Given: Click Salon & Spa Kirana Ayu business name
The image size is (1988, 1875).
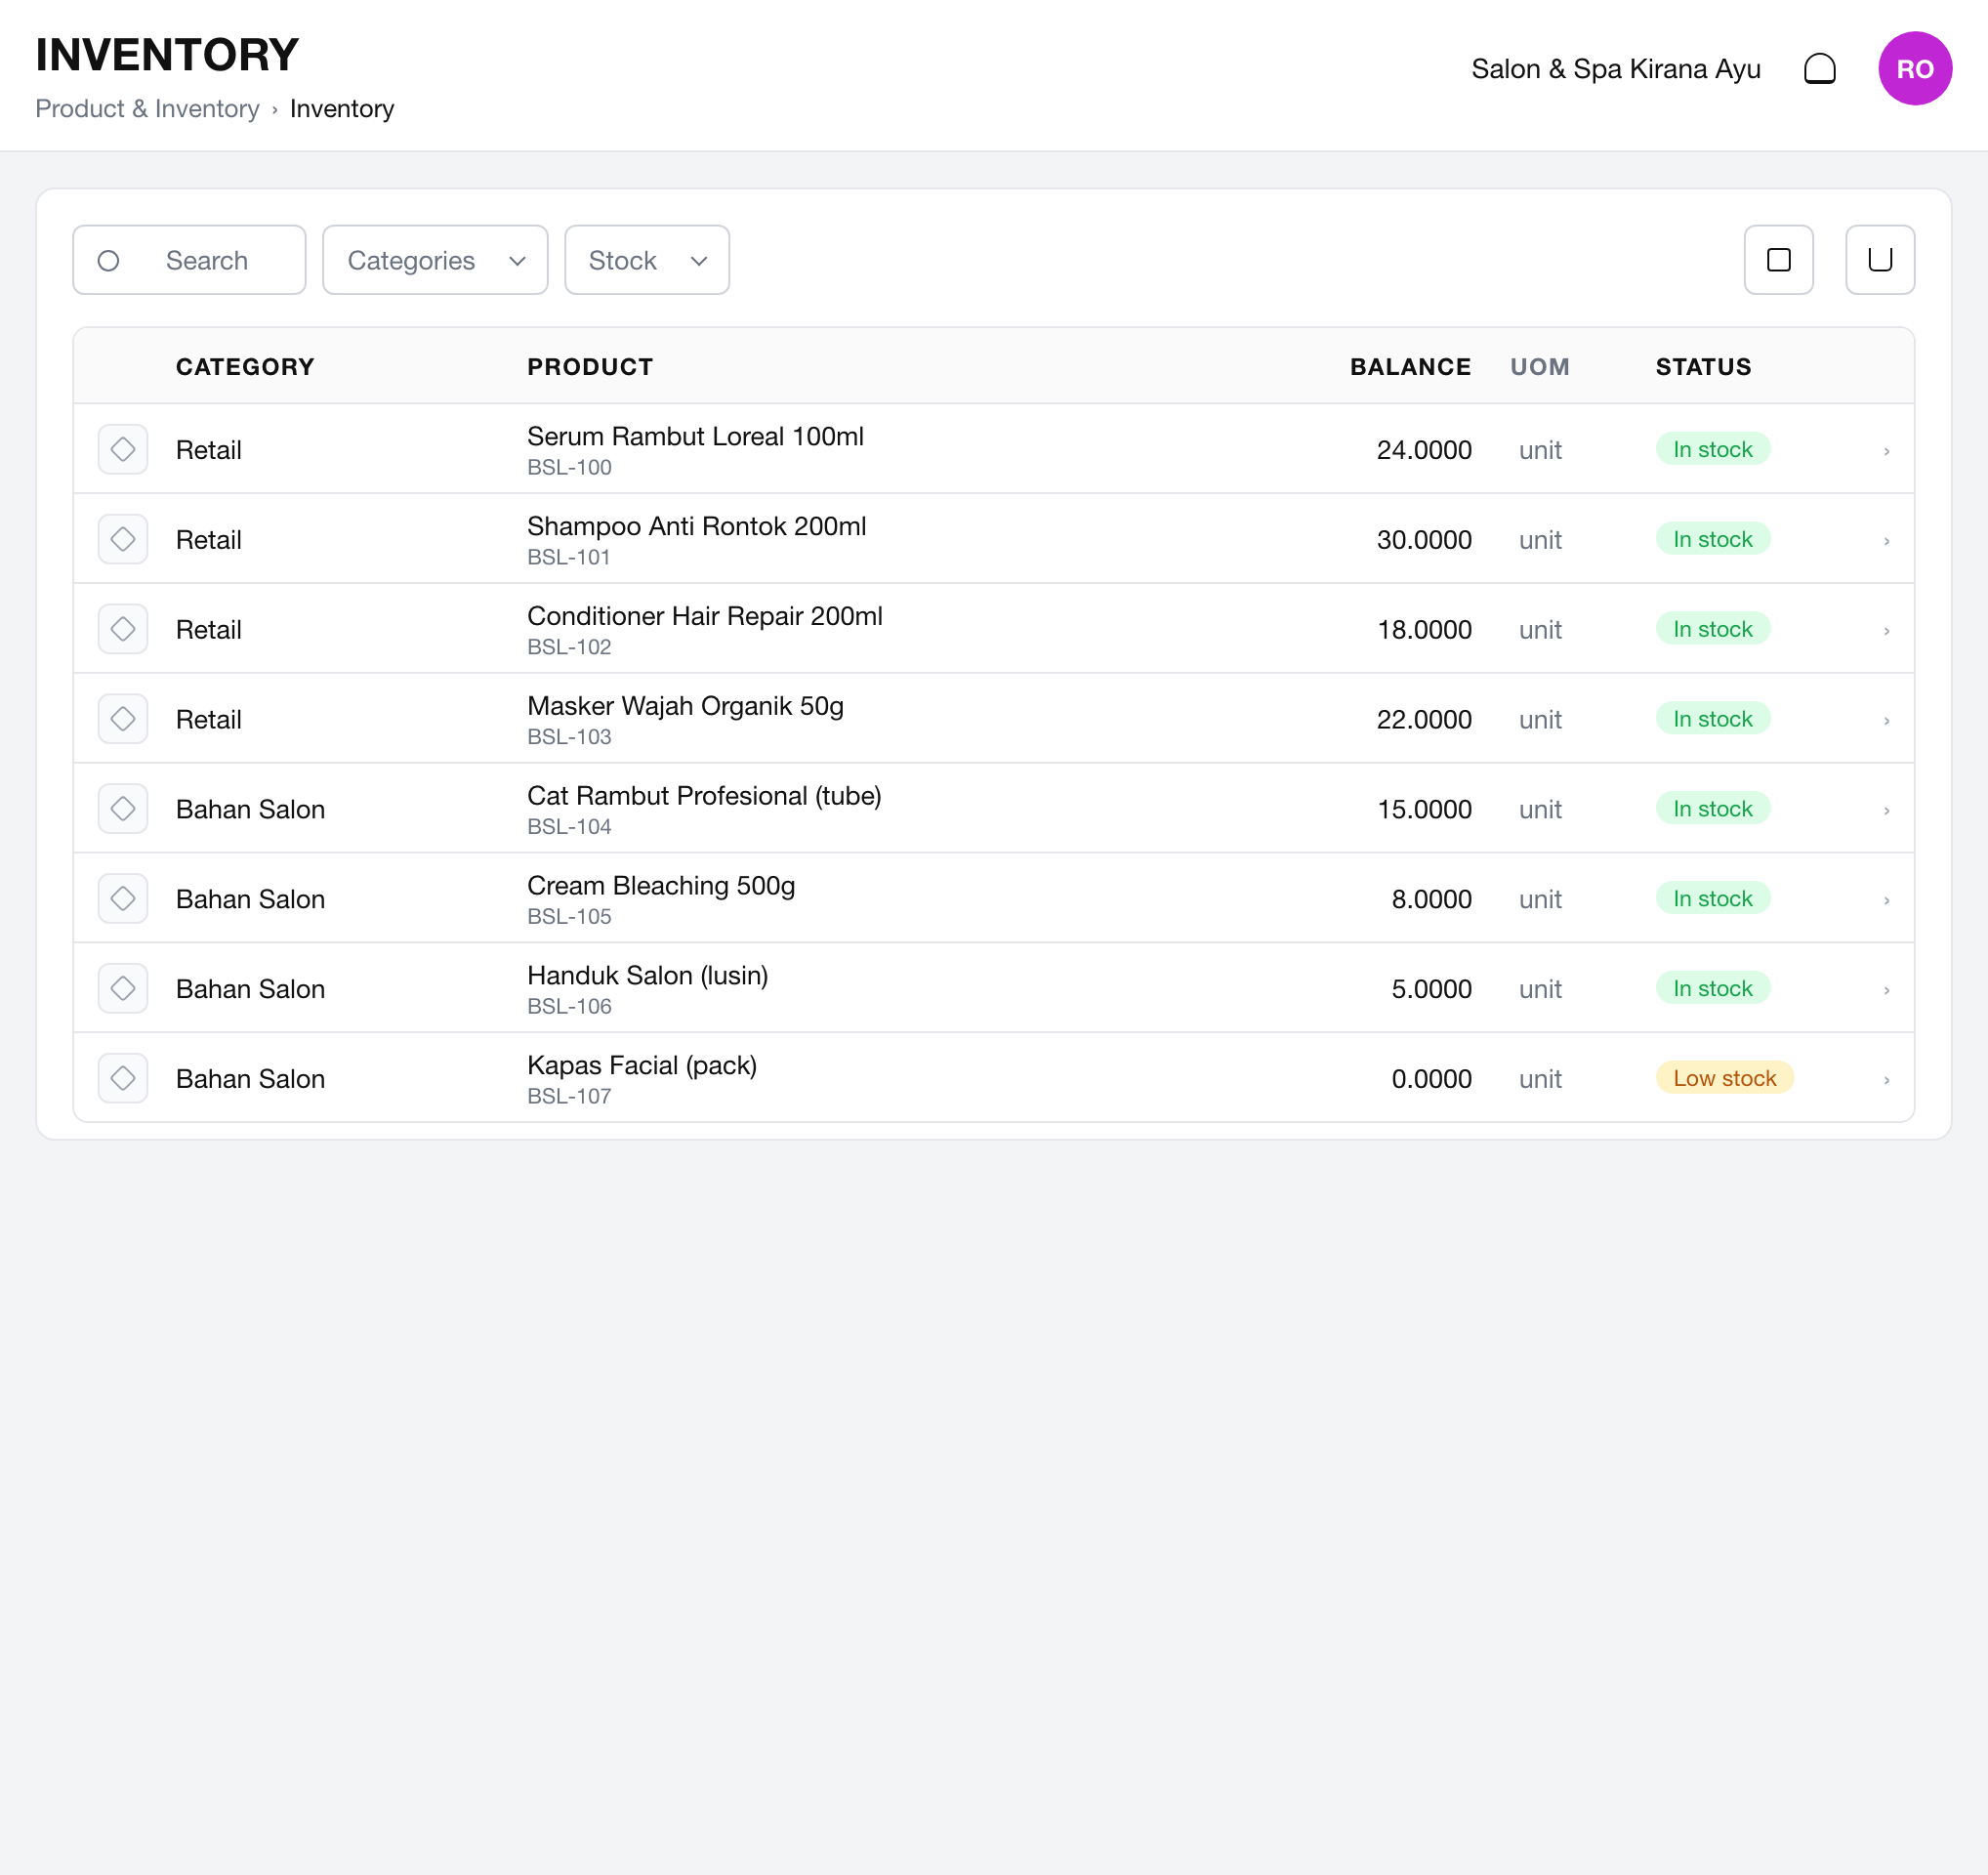Looking at the screenshot, I should pyautogui.click(x=1615, y=69).
